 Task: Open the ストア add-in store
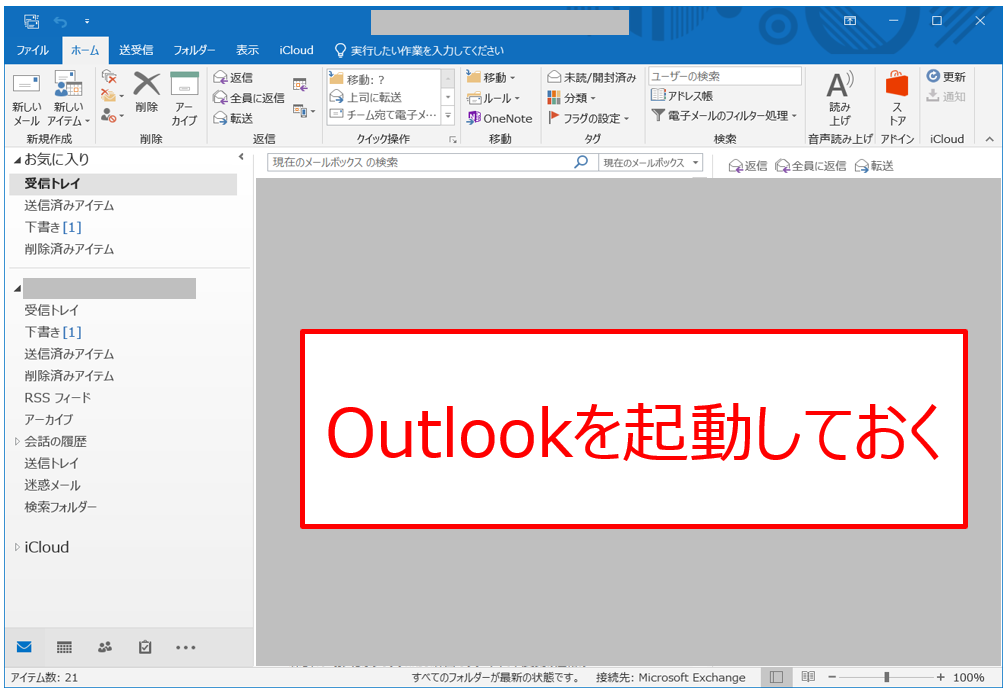click(897, 98)
